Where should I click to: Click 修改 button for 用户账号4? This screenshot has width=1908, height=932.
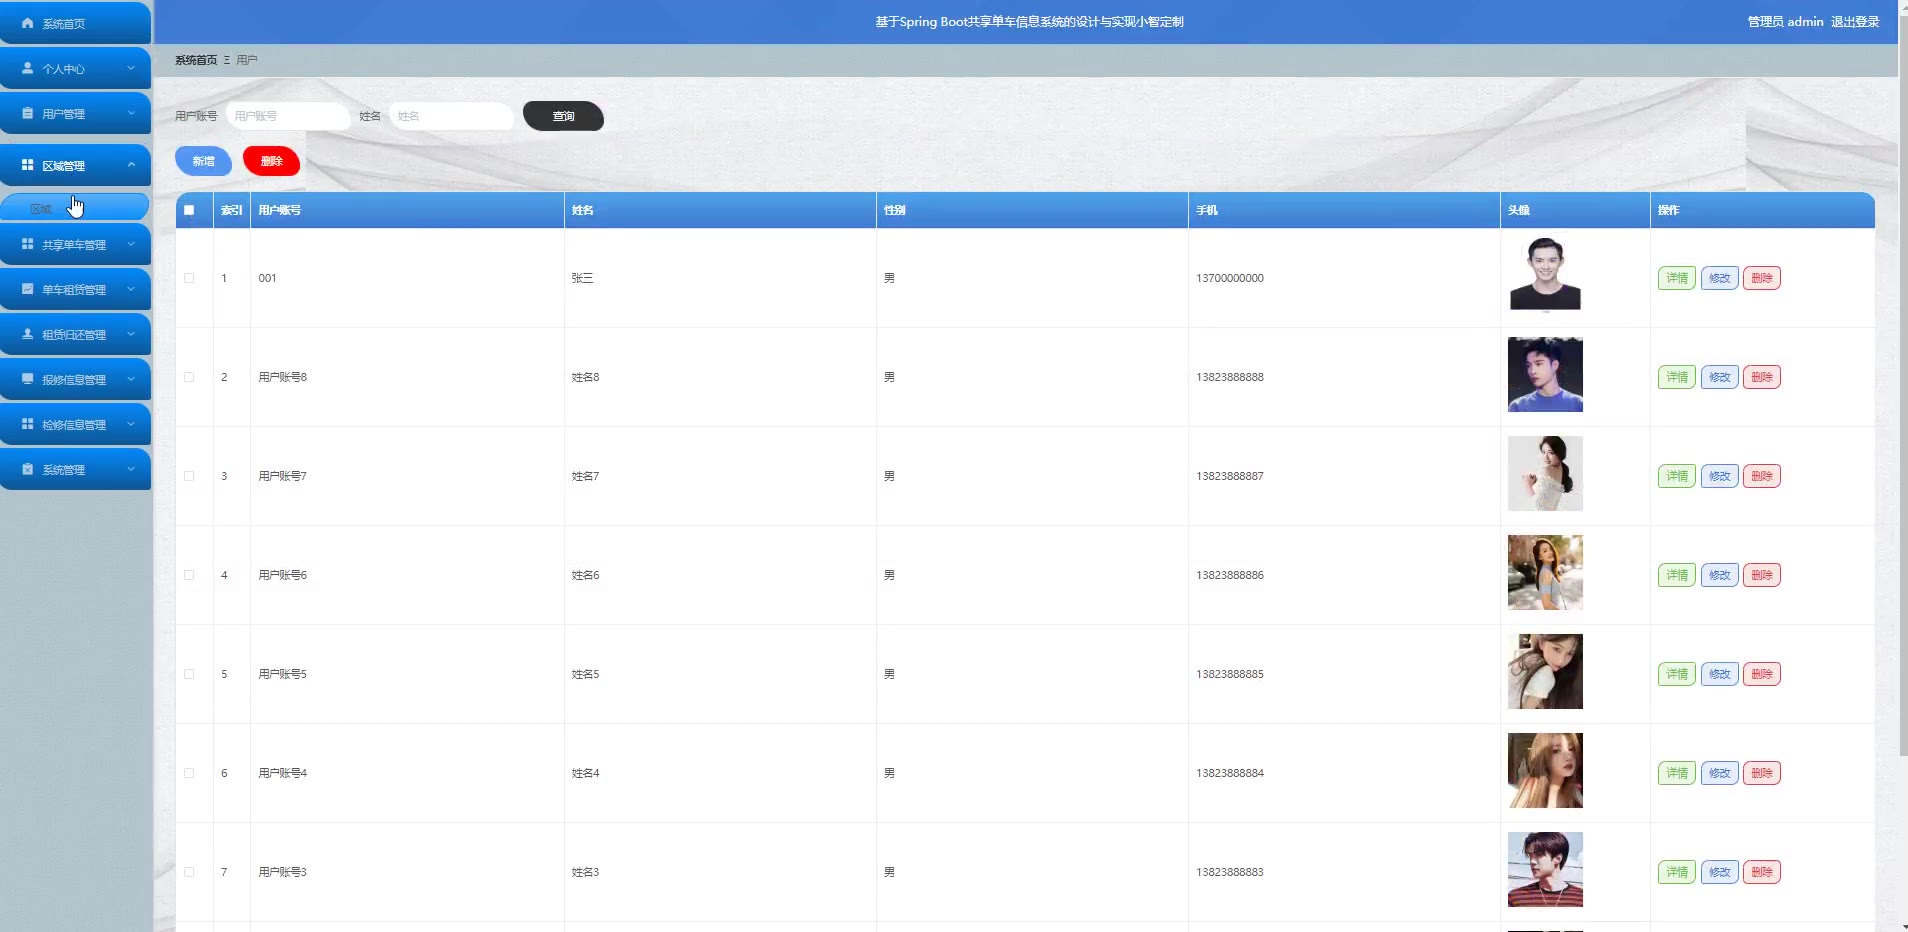point(1719,773)
